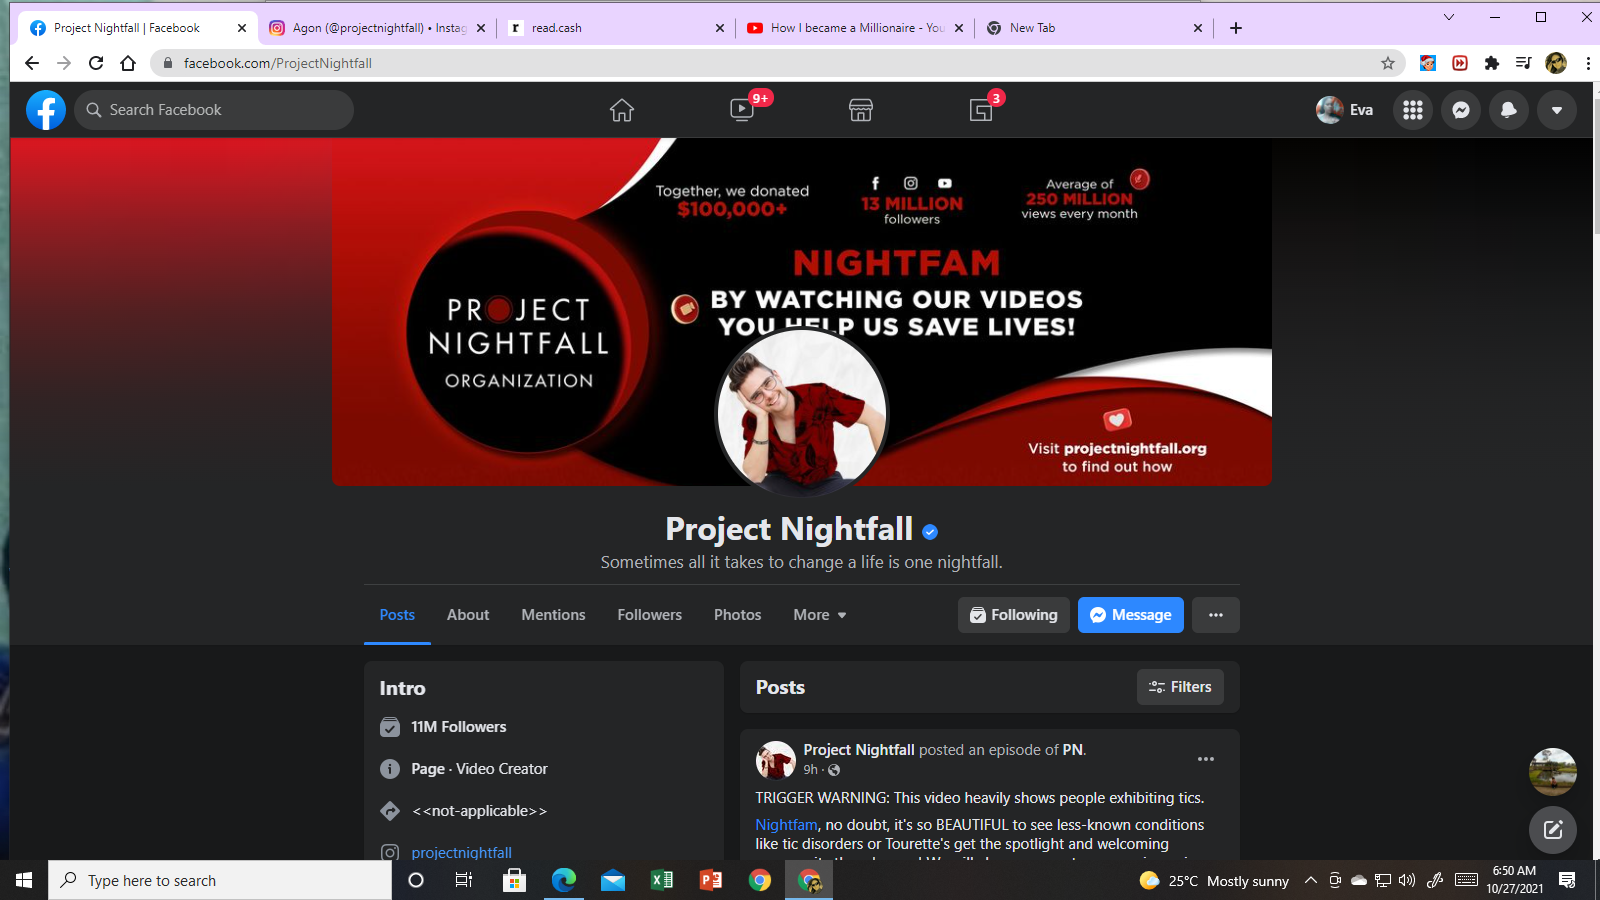Screen dimensions: 1600x900
Task: Open post Filters button
Action: point(1180,687)
